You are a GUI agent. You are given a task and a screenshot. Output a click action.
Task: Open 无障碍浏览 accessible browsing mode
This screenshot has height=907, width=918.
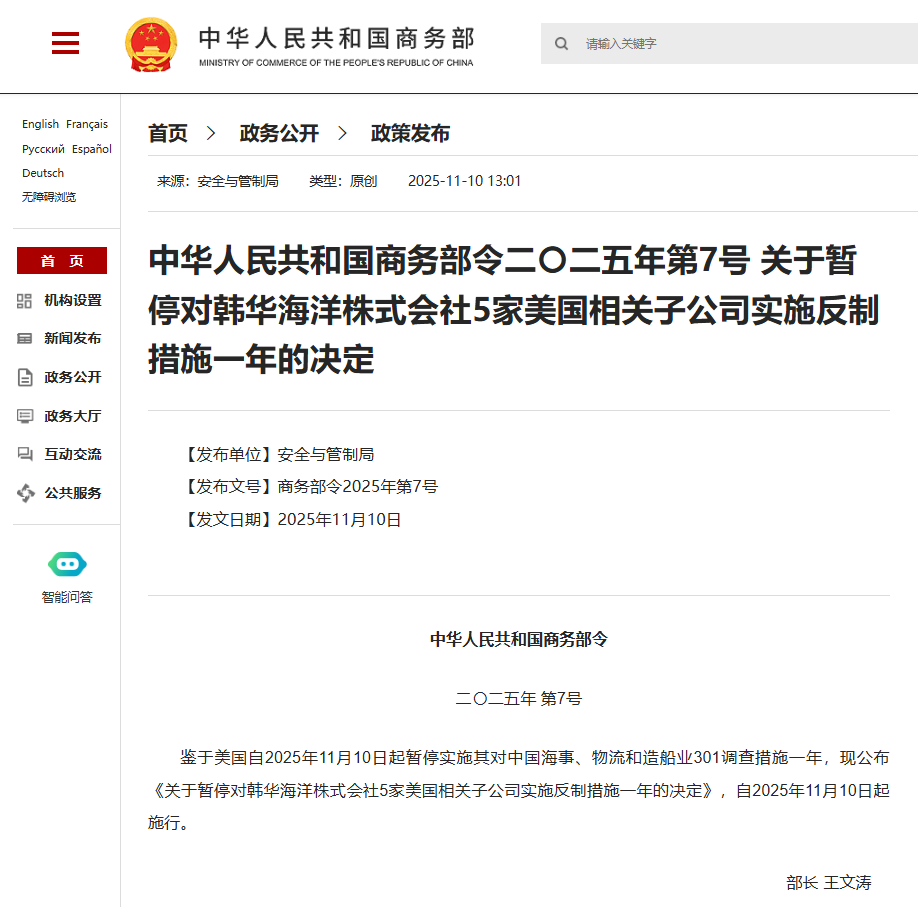(x=48, y=196)
